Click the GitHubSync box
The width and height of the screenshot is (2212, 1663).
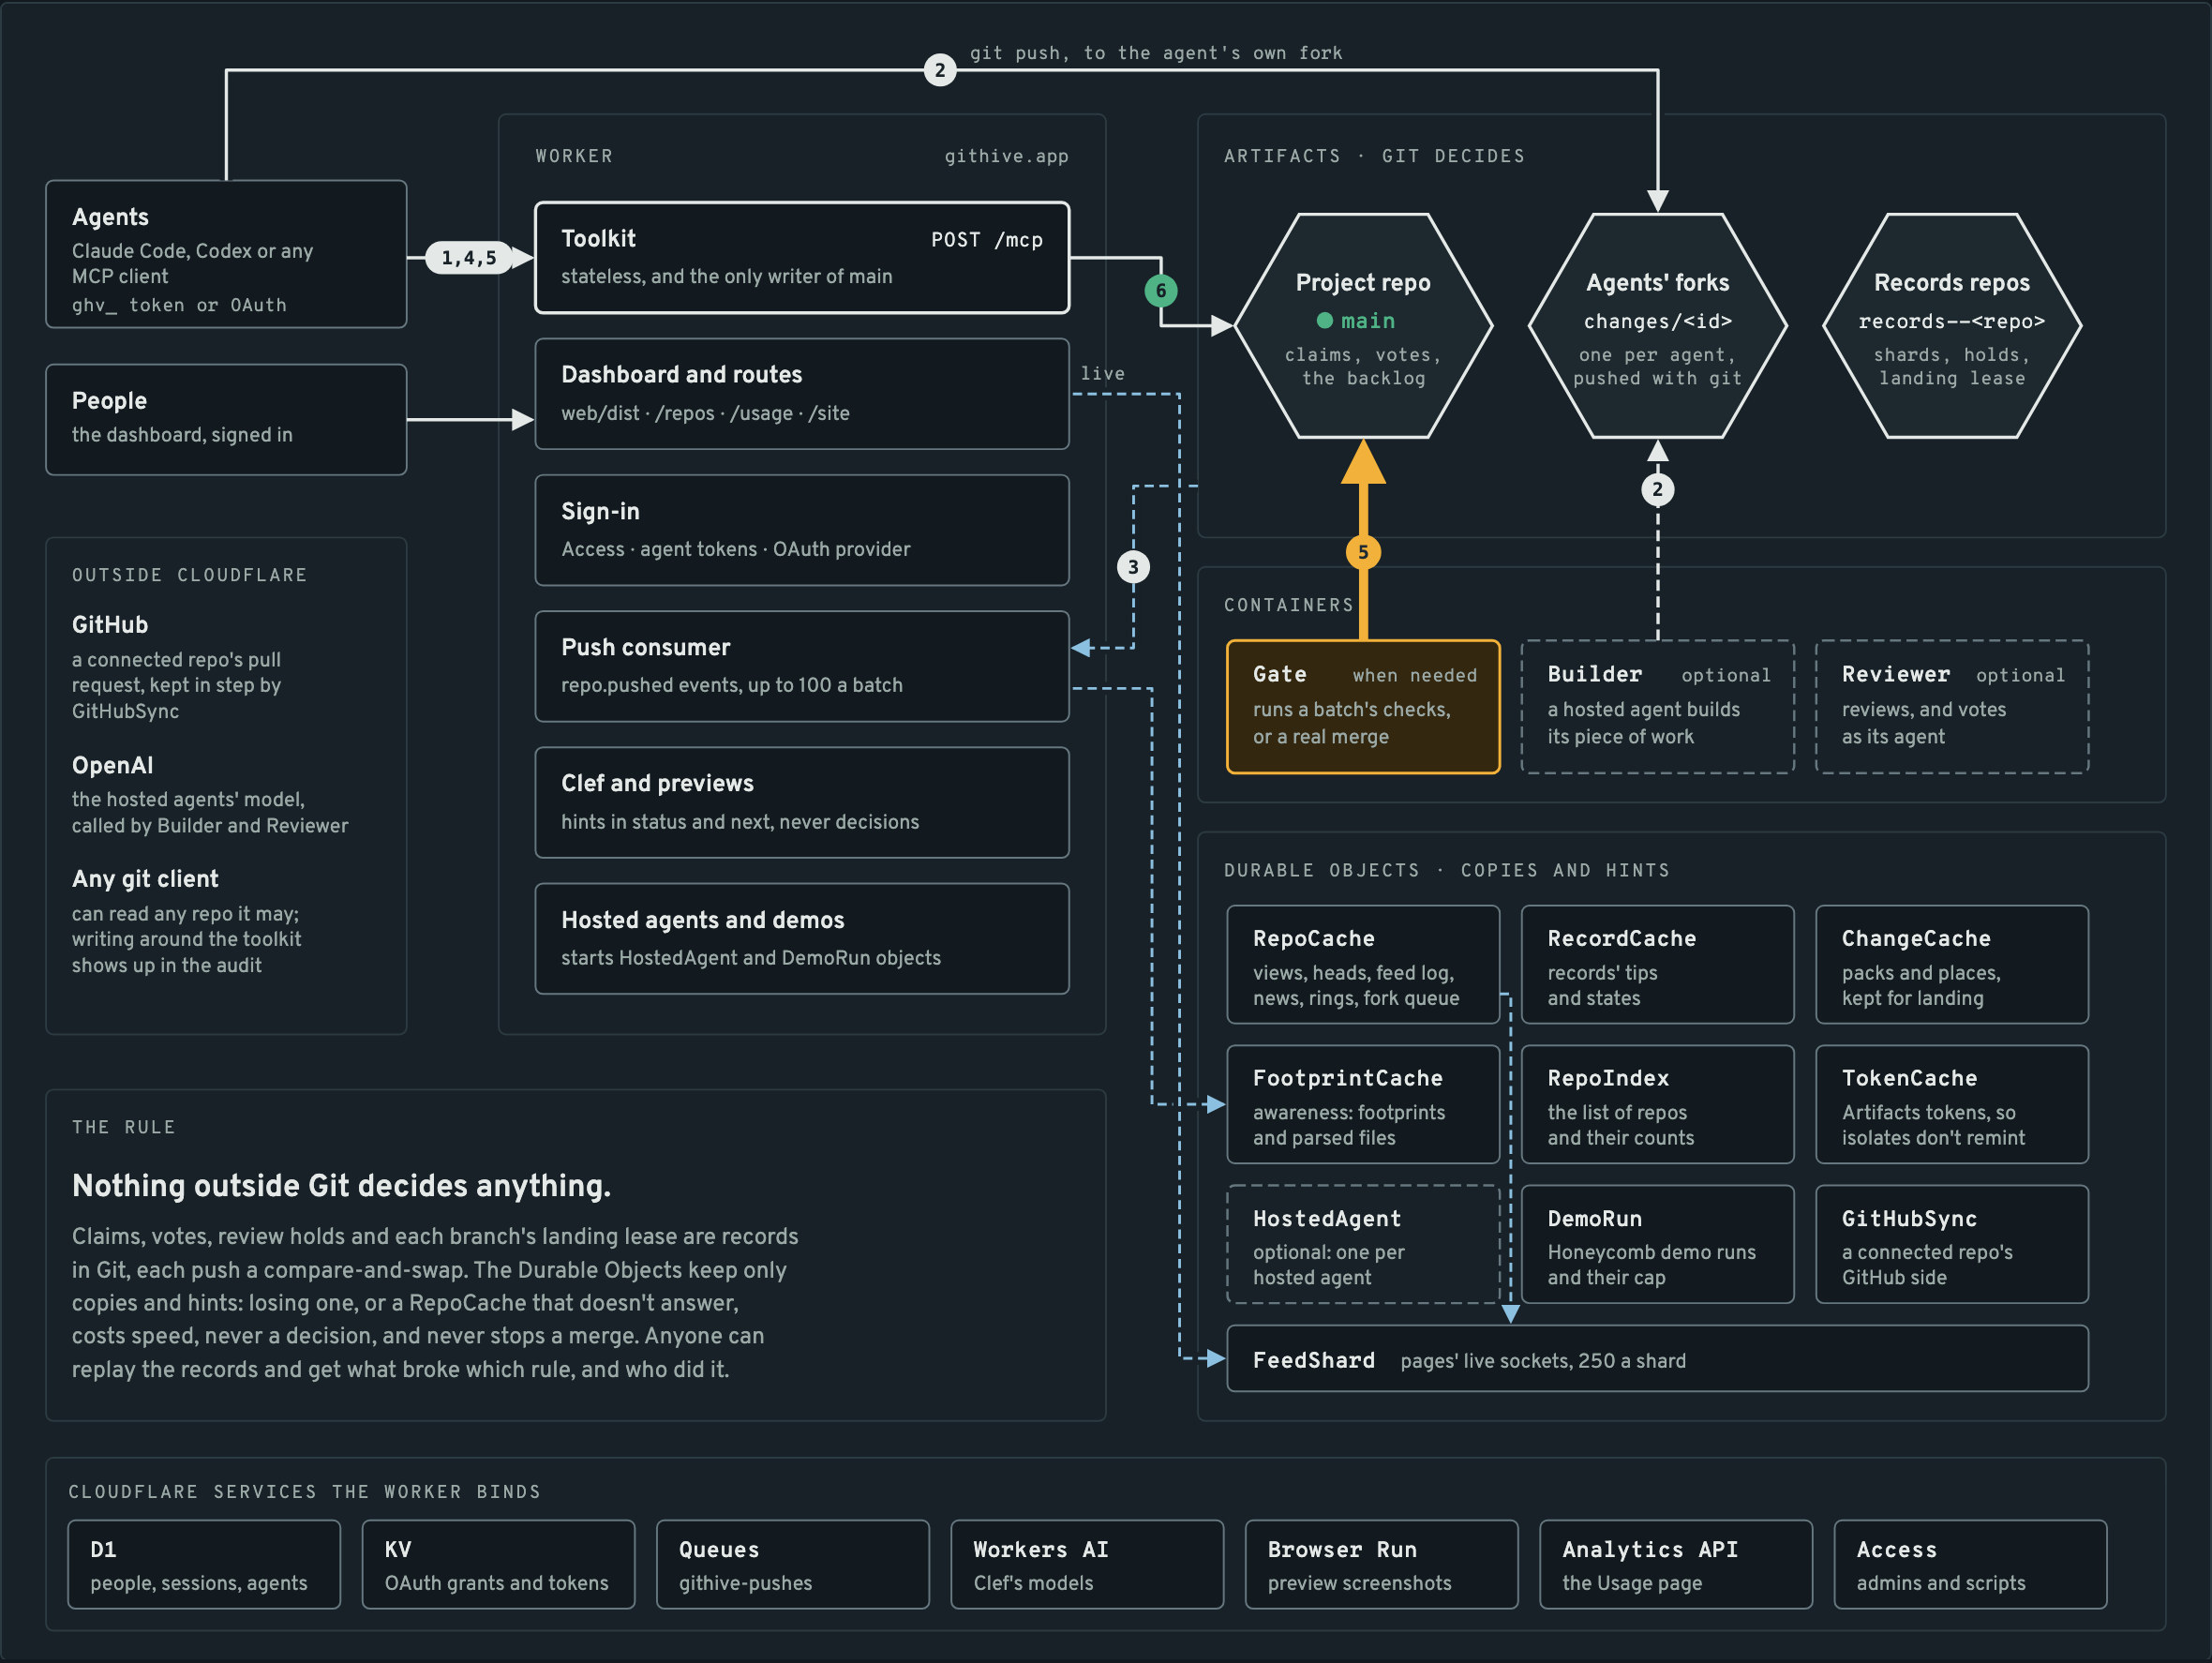click(1952, 1244)
